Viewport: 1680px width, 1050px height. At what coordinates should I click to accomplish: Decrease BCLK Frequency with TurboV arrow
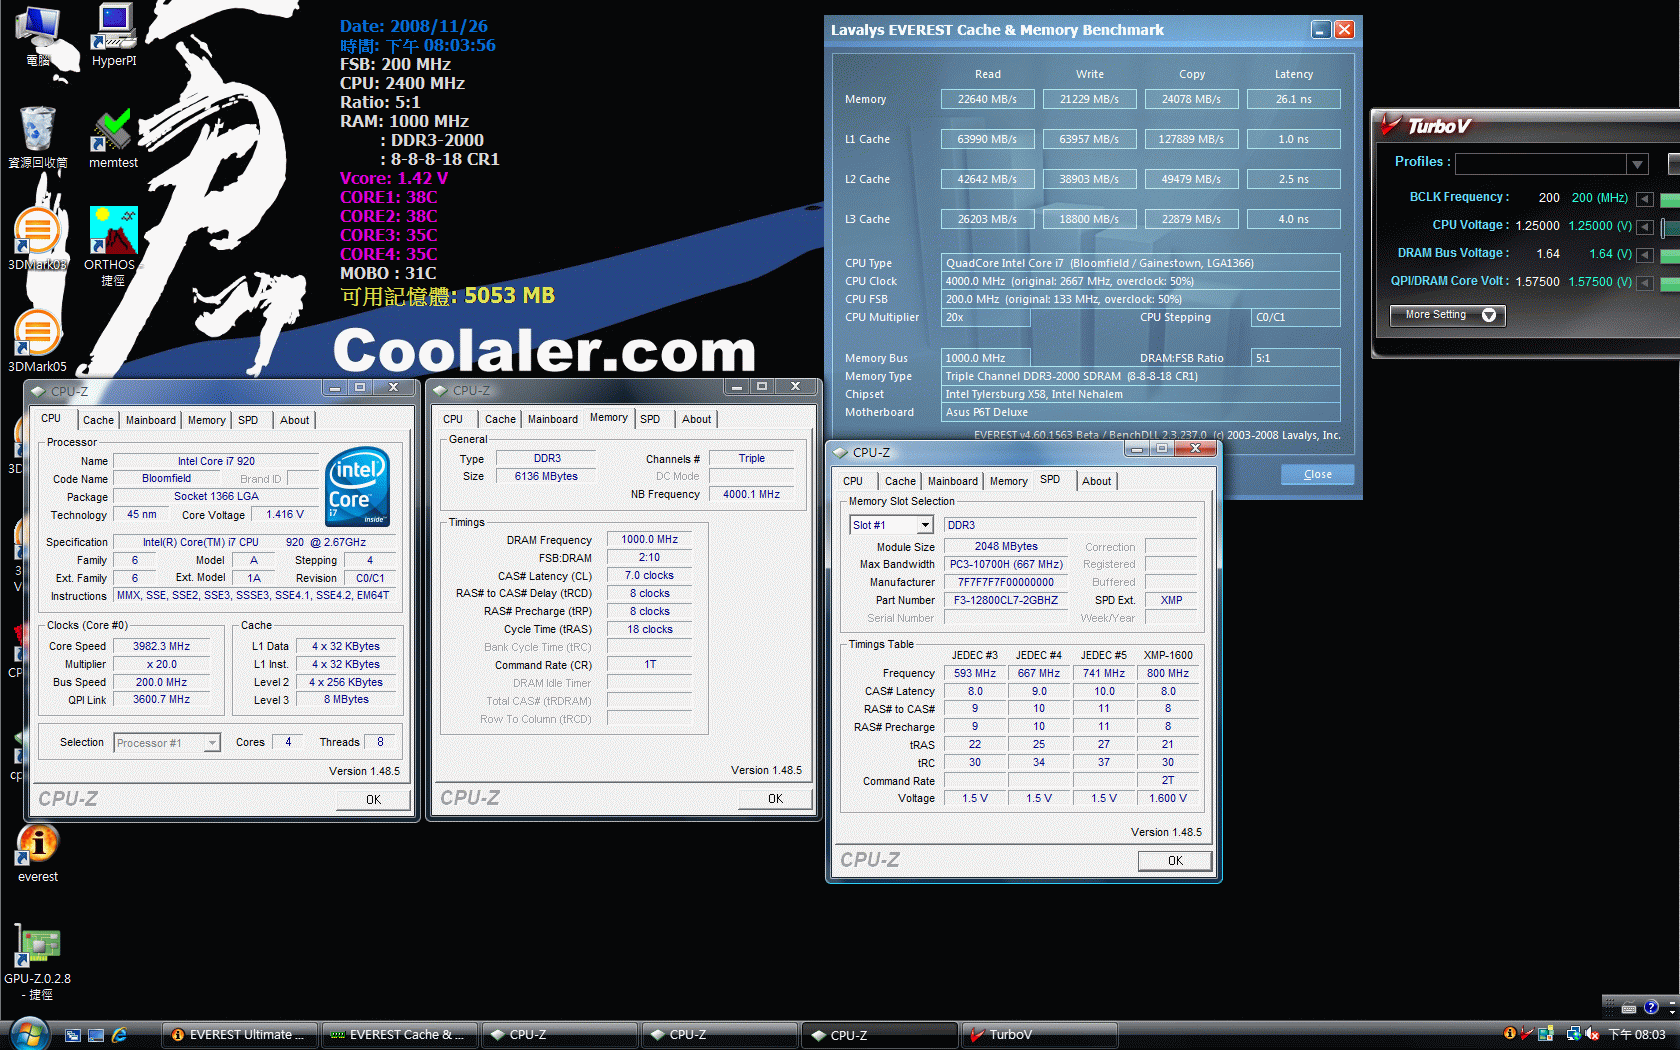point(1644,199)
